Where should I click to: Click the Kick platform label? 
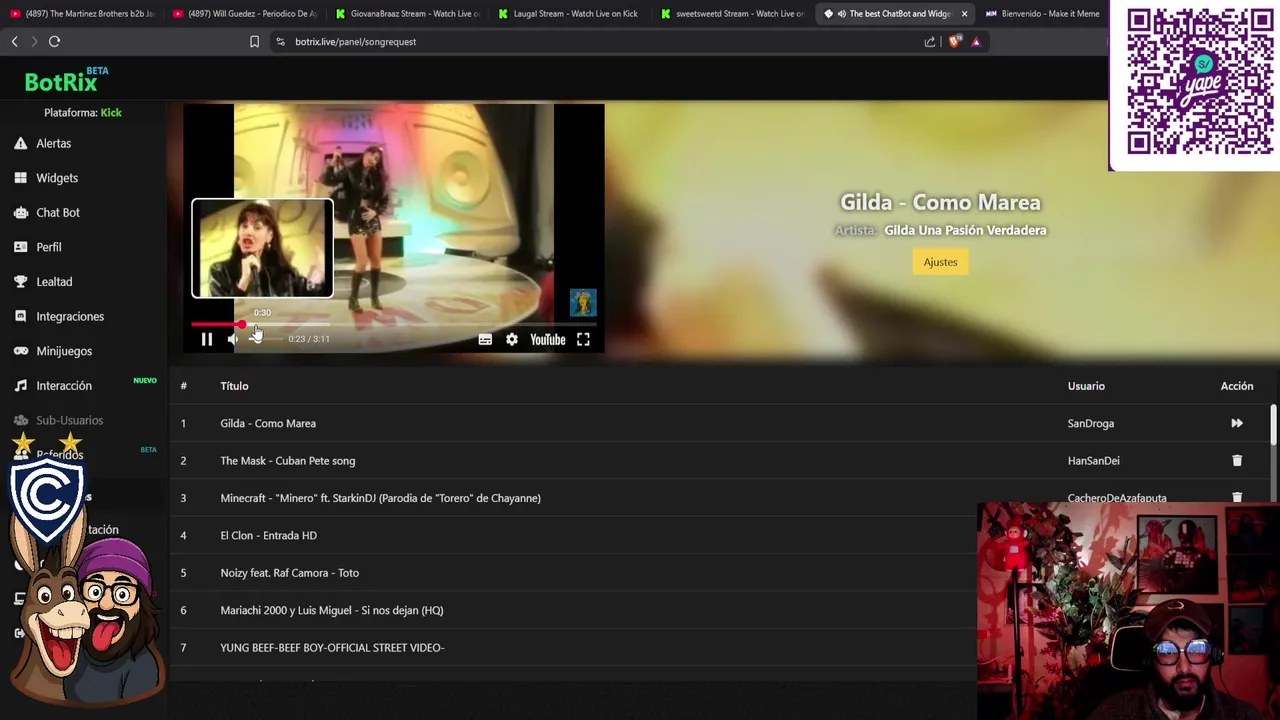[111, 113]
